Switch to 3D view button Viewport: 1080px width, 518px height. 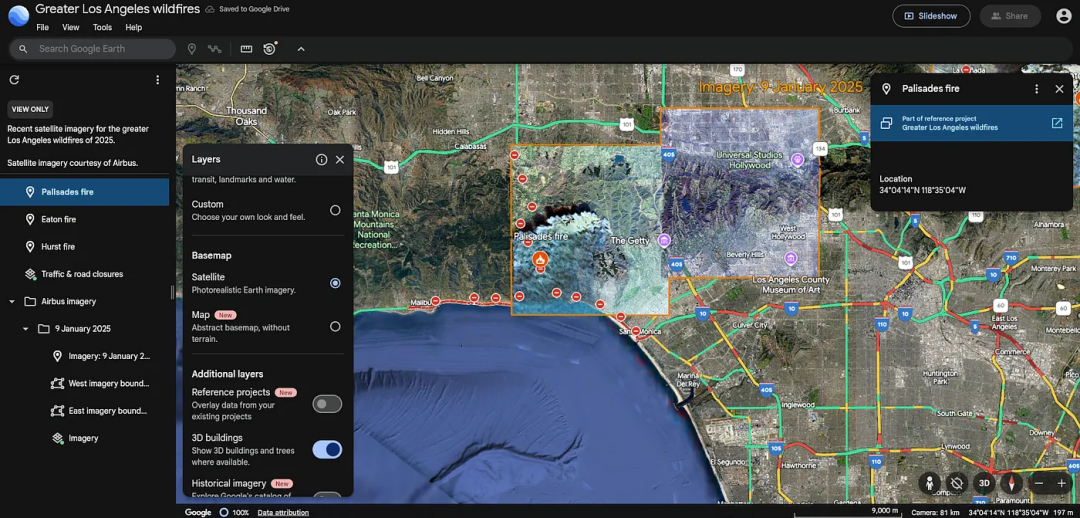point(984,483)
